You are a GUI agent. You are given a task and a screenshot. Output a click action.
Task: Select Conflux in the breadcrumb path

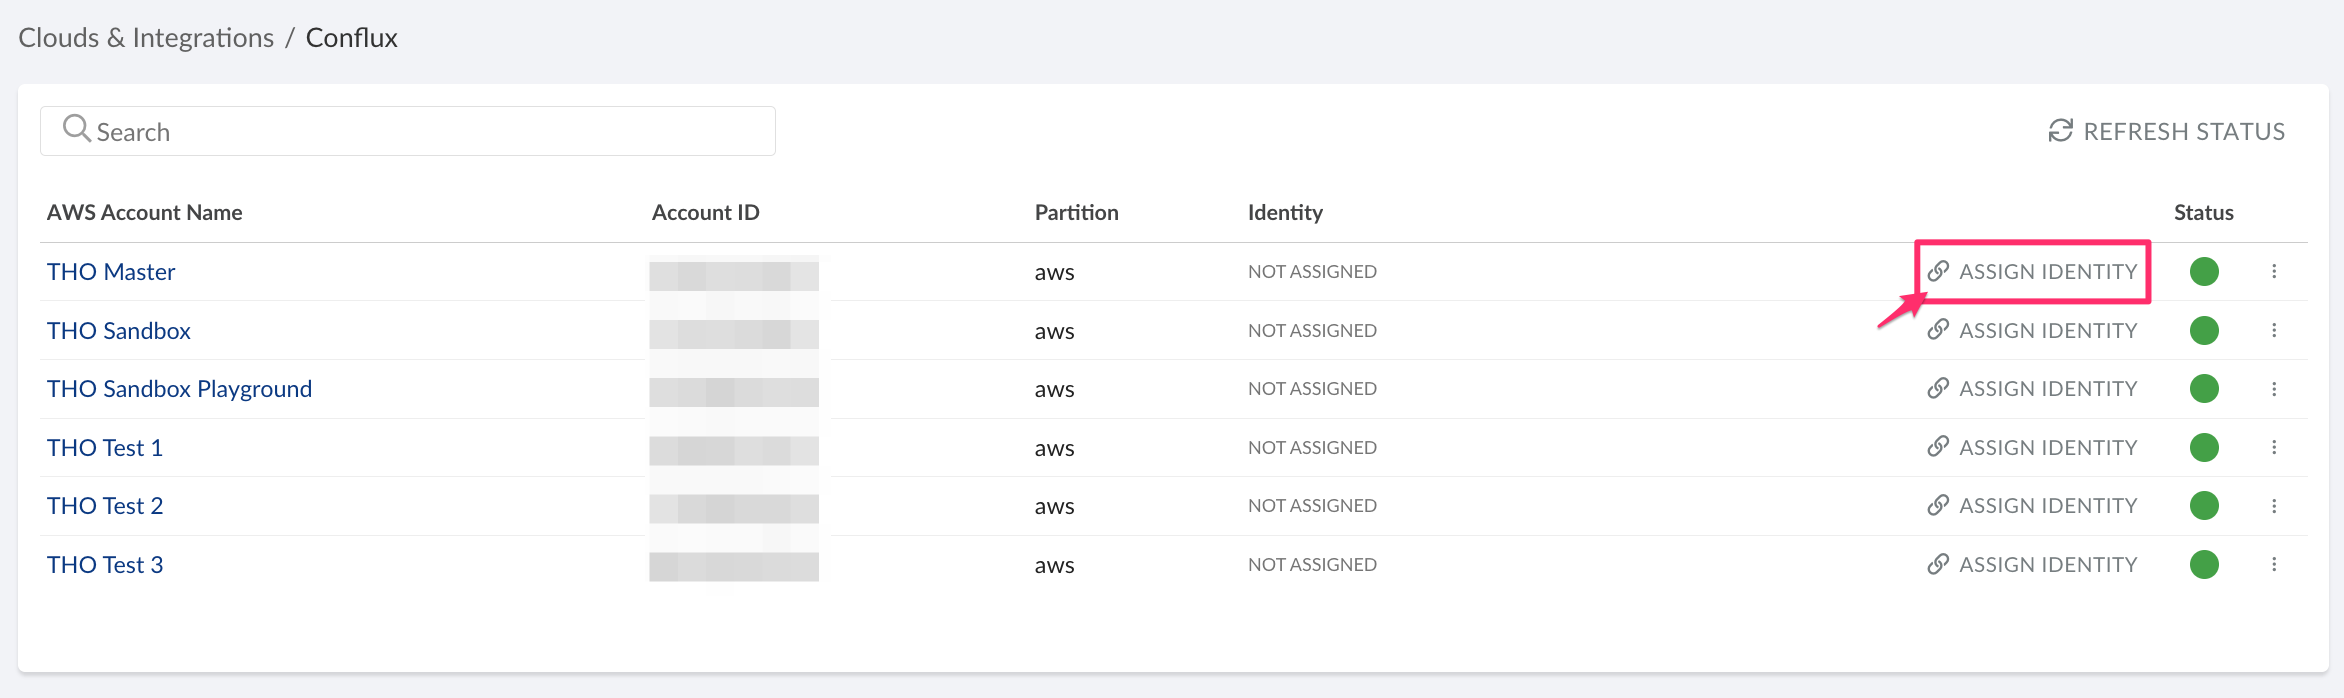[351, 37]
